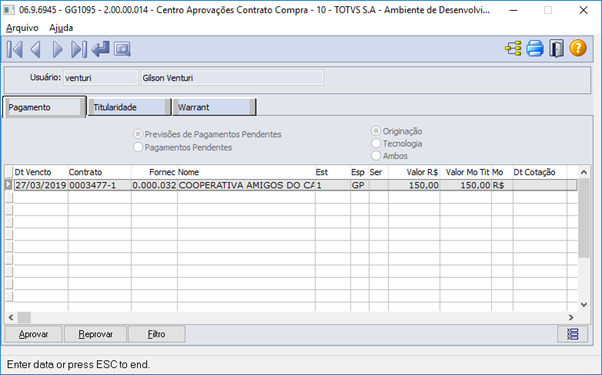
Task: Click the Fornec column header
Action: coord(154,172)
